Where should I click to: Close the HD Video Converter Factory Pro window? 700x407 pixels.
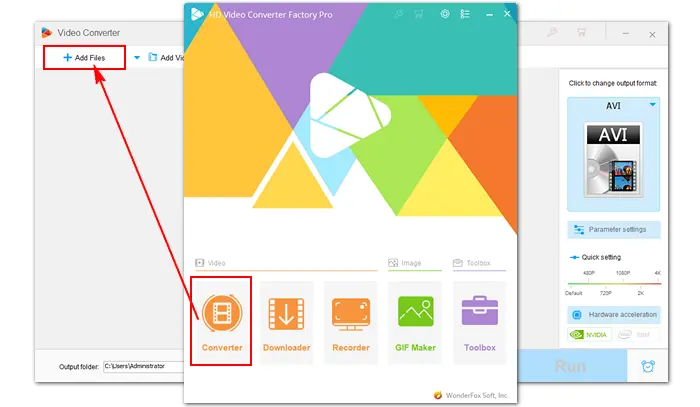507,14
